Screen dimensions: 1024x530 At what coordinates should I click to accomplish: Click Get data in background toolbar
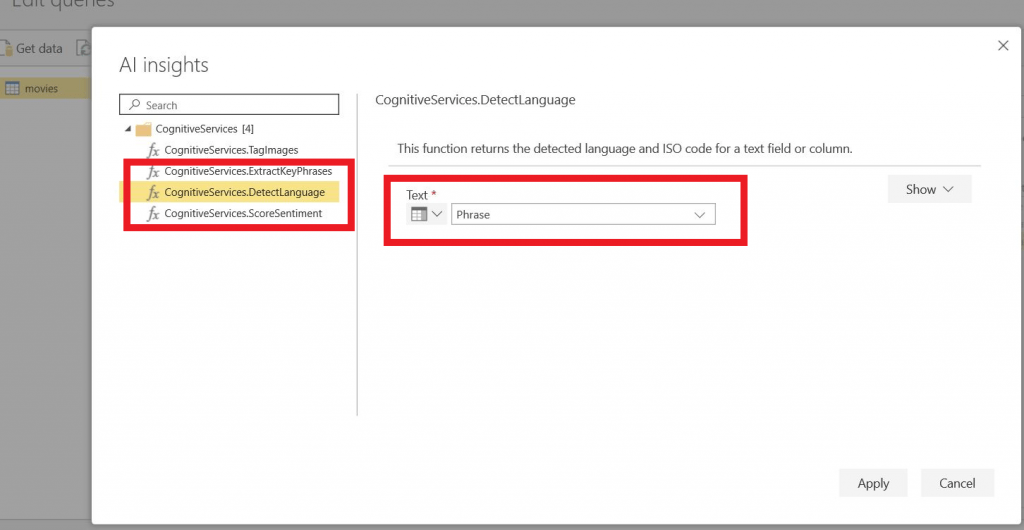[33, 48]
